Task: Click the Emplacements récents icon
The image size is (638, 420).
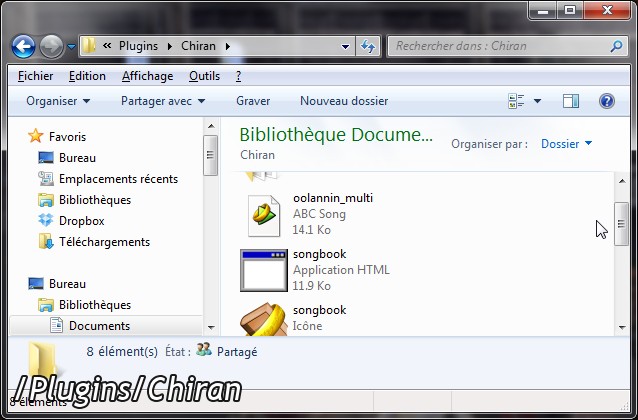Action: 46,179
